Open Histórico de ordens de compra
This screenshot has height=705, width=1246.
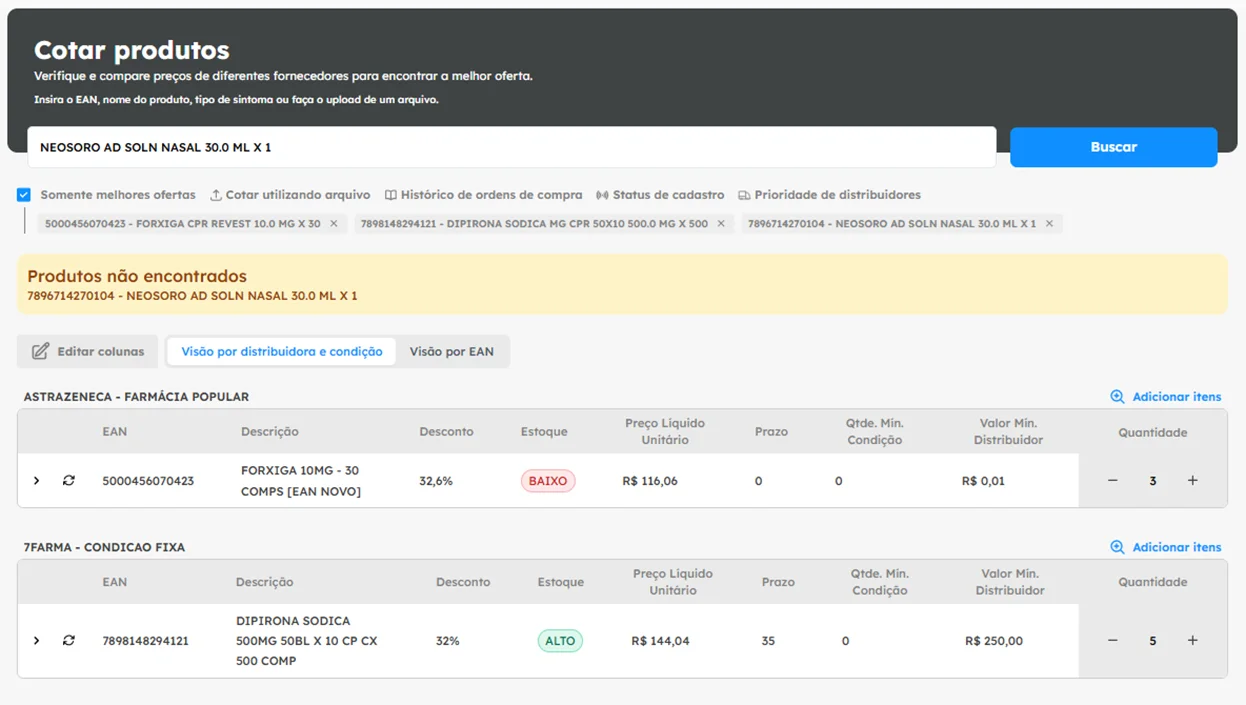click(x=483, y=195)
